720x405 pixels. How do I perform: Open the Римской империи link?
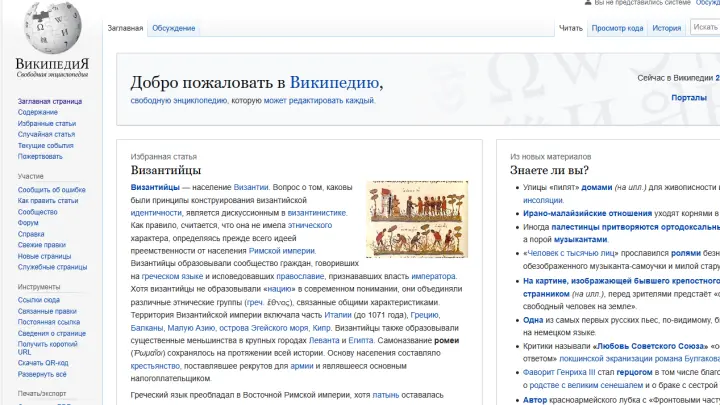281,251
